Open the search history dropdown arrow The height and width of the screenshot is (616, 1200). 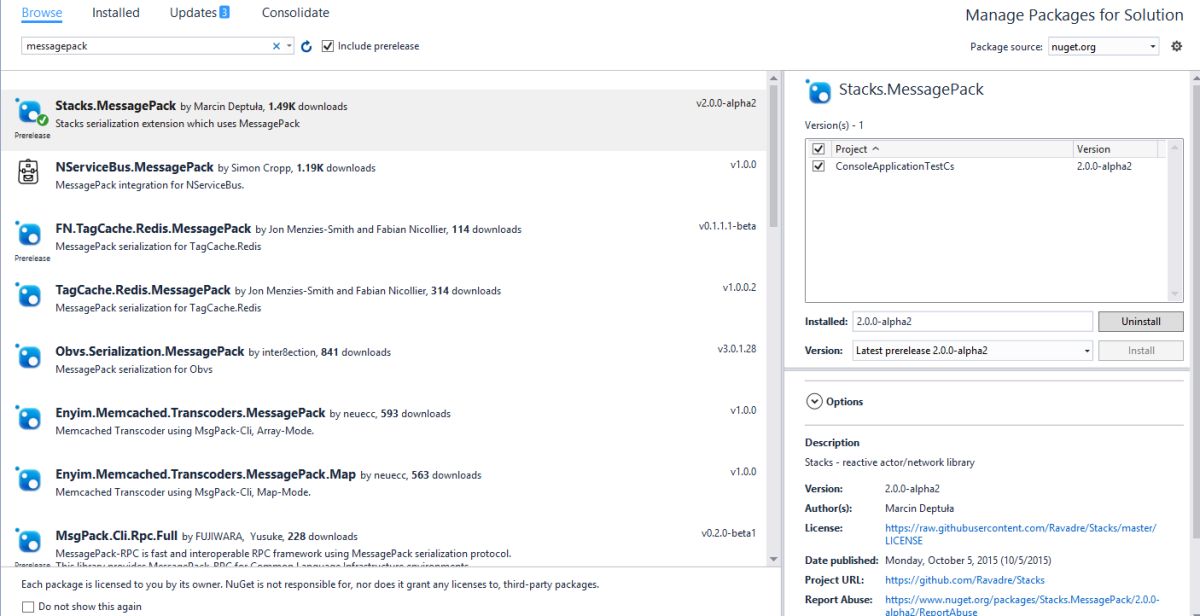pyautogui.click(x=290, y=46)
